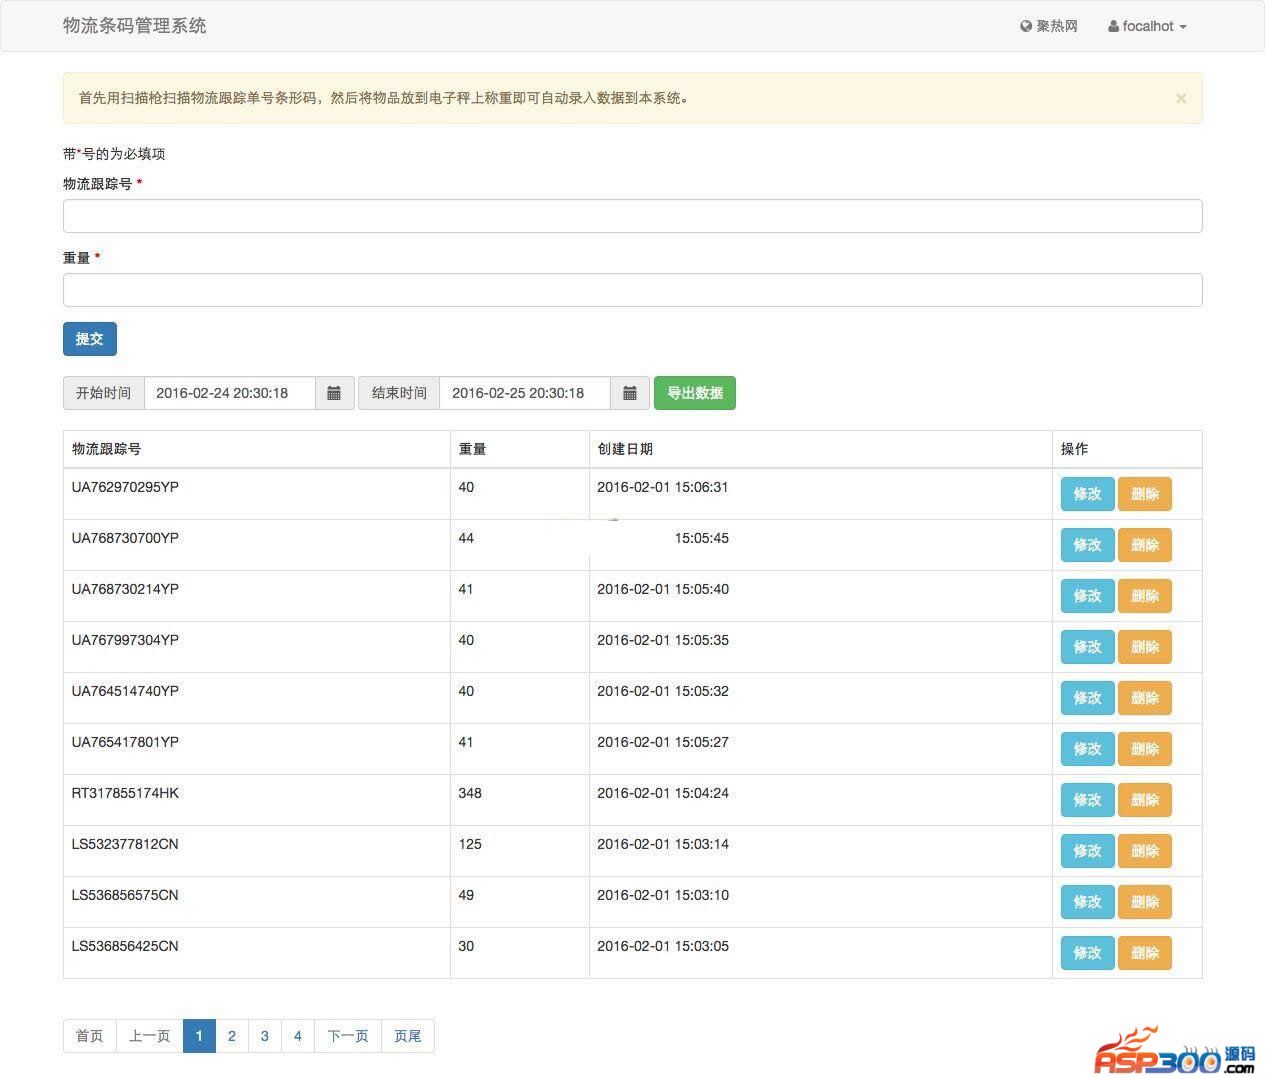Delete the UA762970295YP row
Viewport: 1265px width, 1078px height.
(x=1144, y=494)
